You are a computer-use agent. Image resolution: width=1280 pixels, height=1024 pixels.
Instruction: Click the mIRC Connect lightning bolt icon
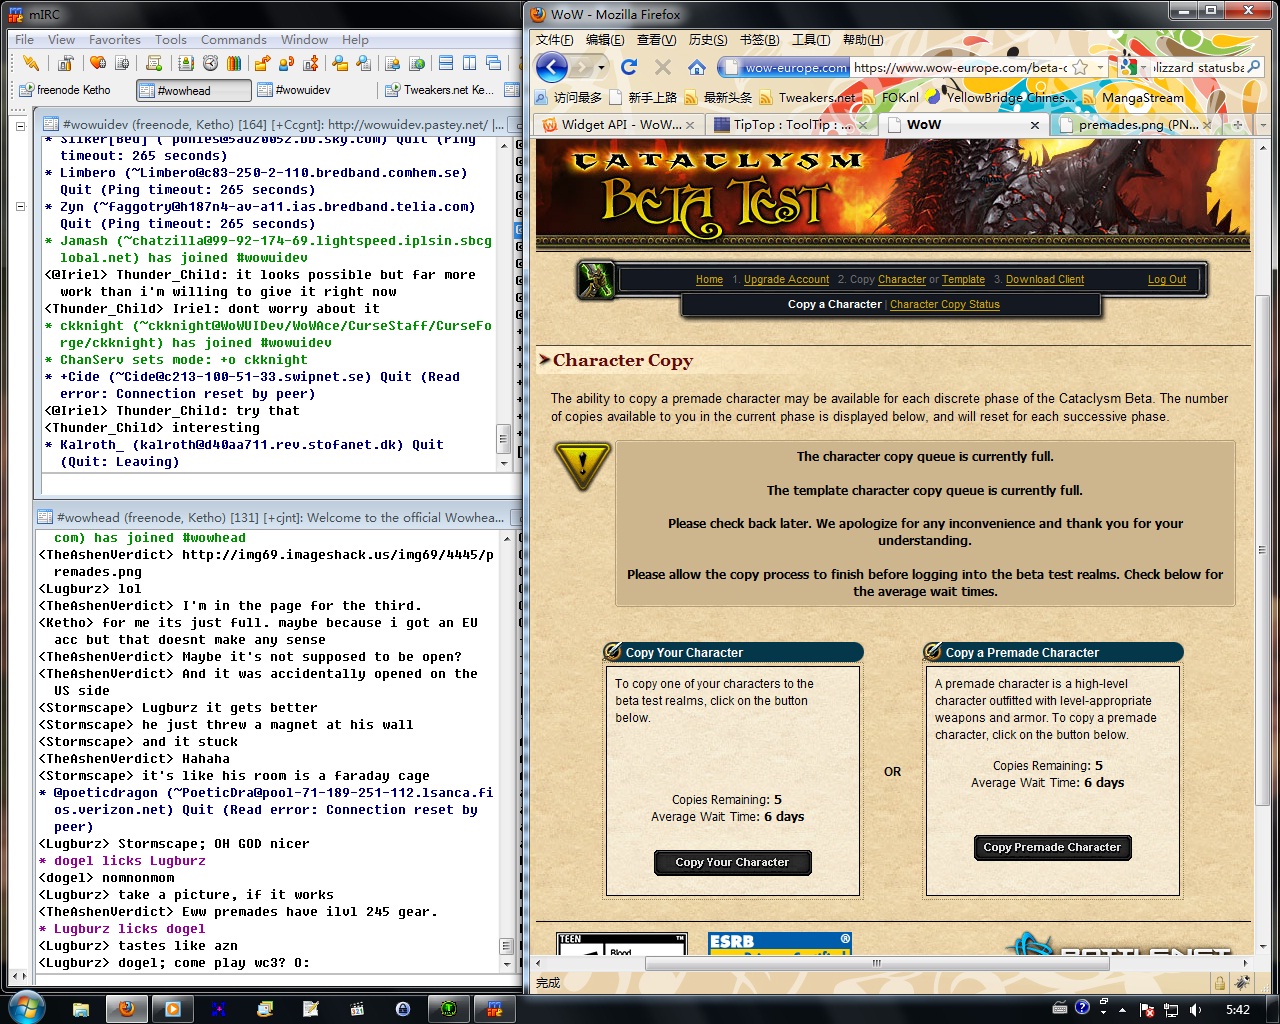pos(30,64)
